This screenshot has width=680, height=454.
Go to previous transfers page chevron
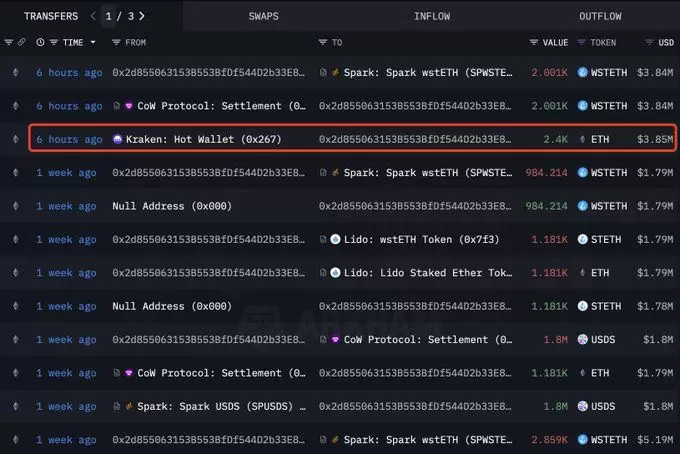click(x=93, y=16)
